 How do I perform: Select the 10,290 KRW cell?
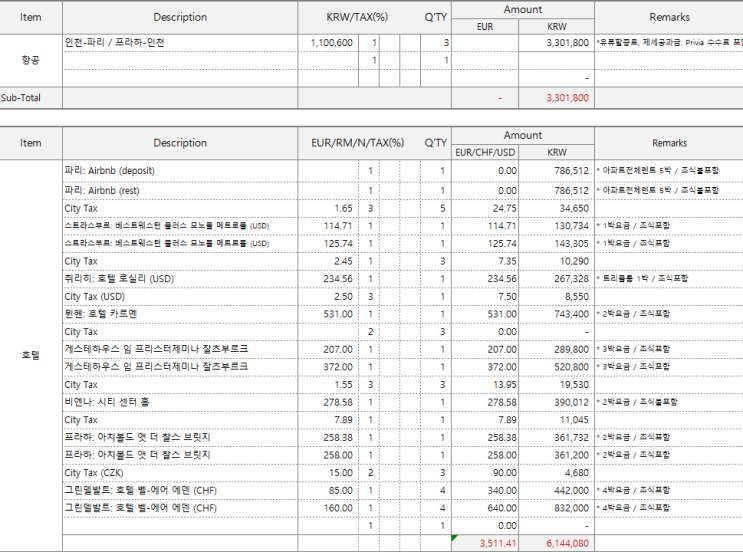(x=556, y=262)
